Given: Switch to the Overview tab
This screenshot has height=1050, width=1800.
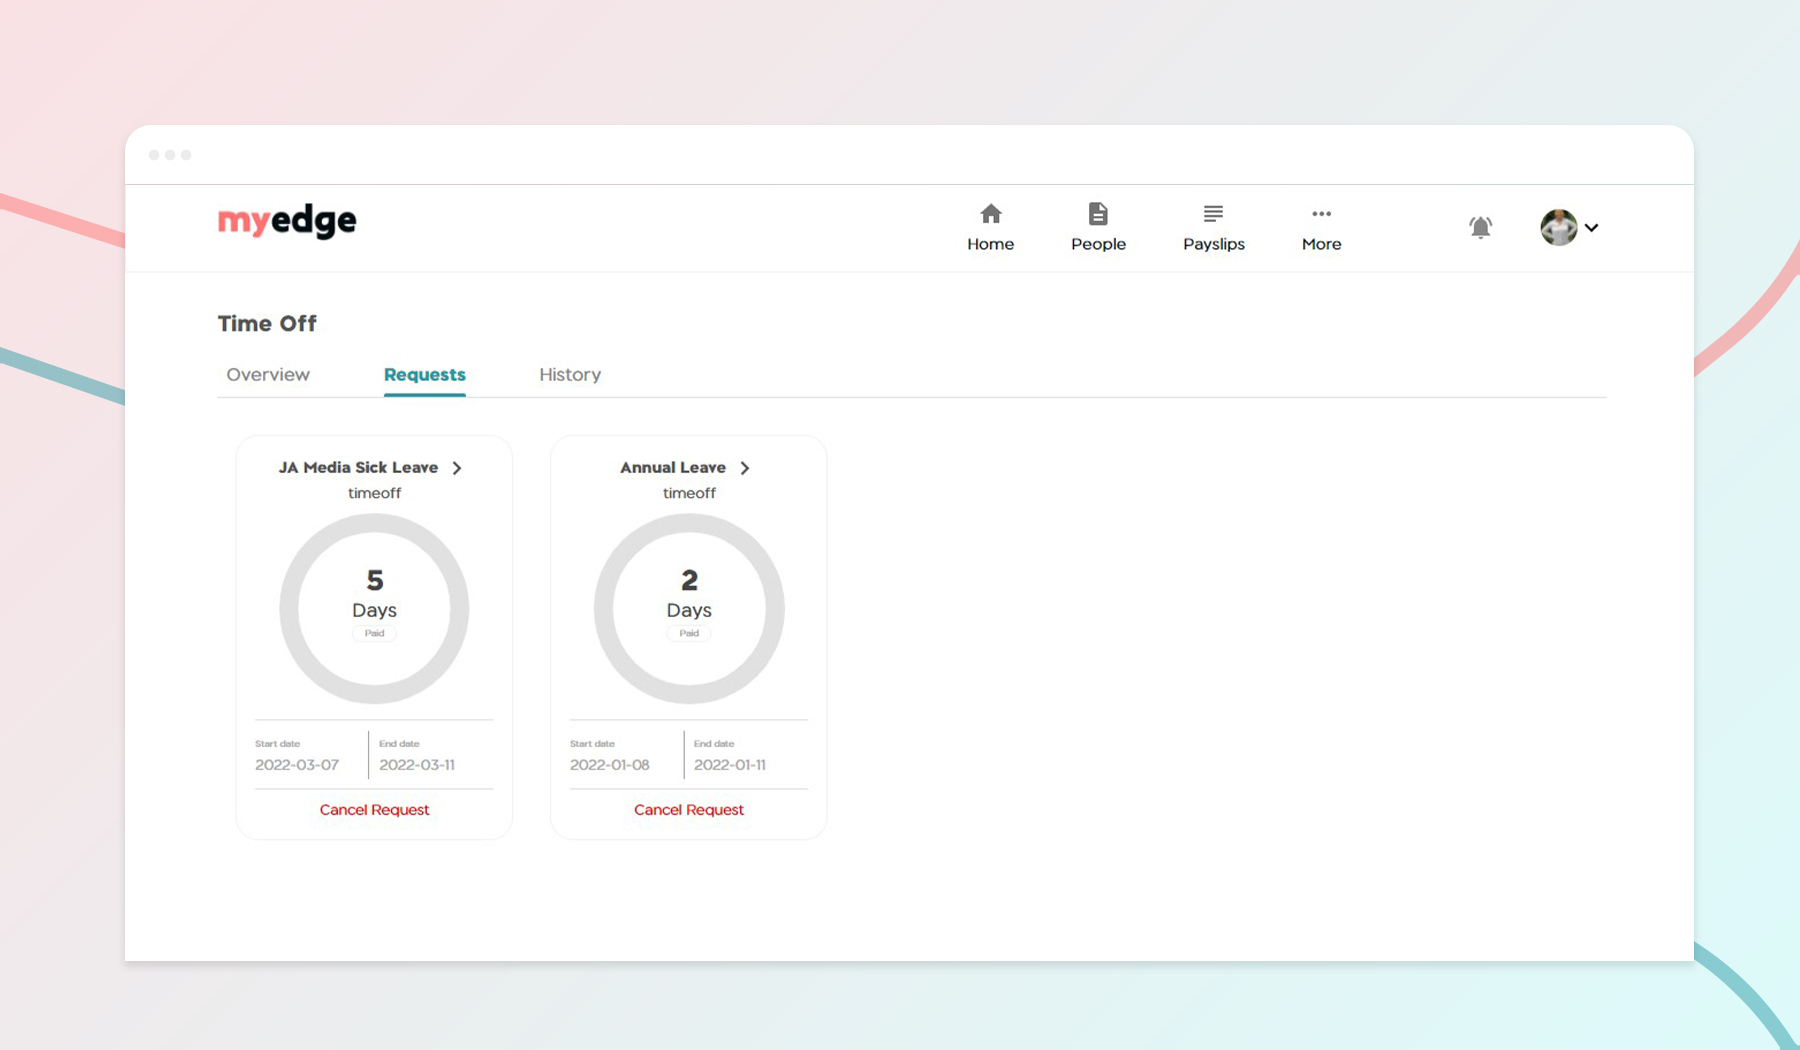Looking at the screenshot, I should click(x=267, y=374).
